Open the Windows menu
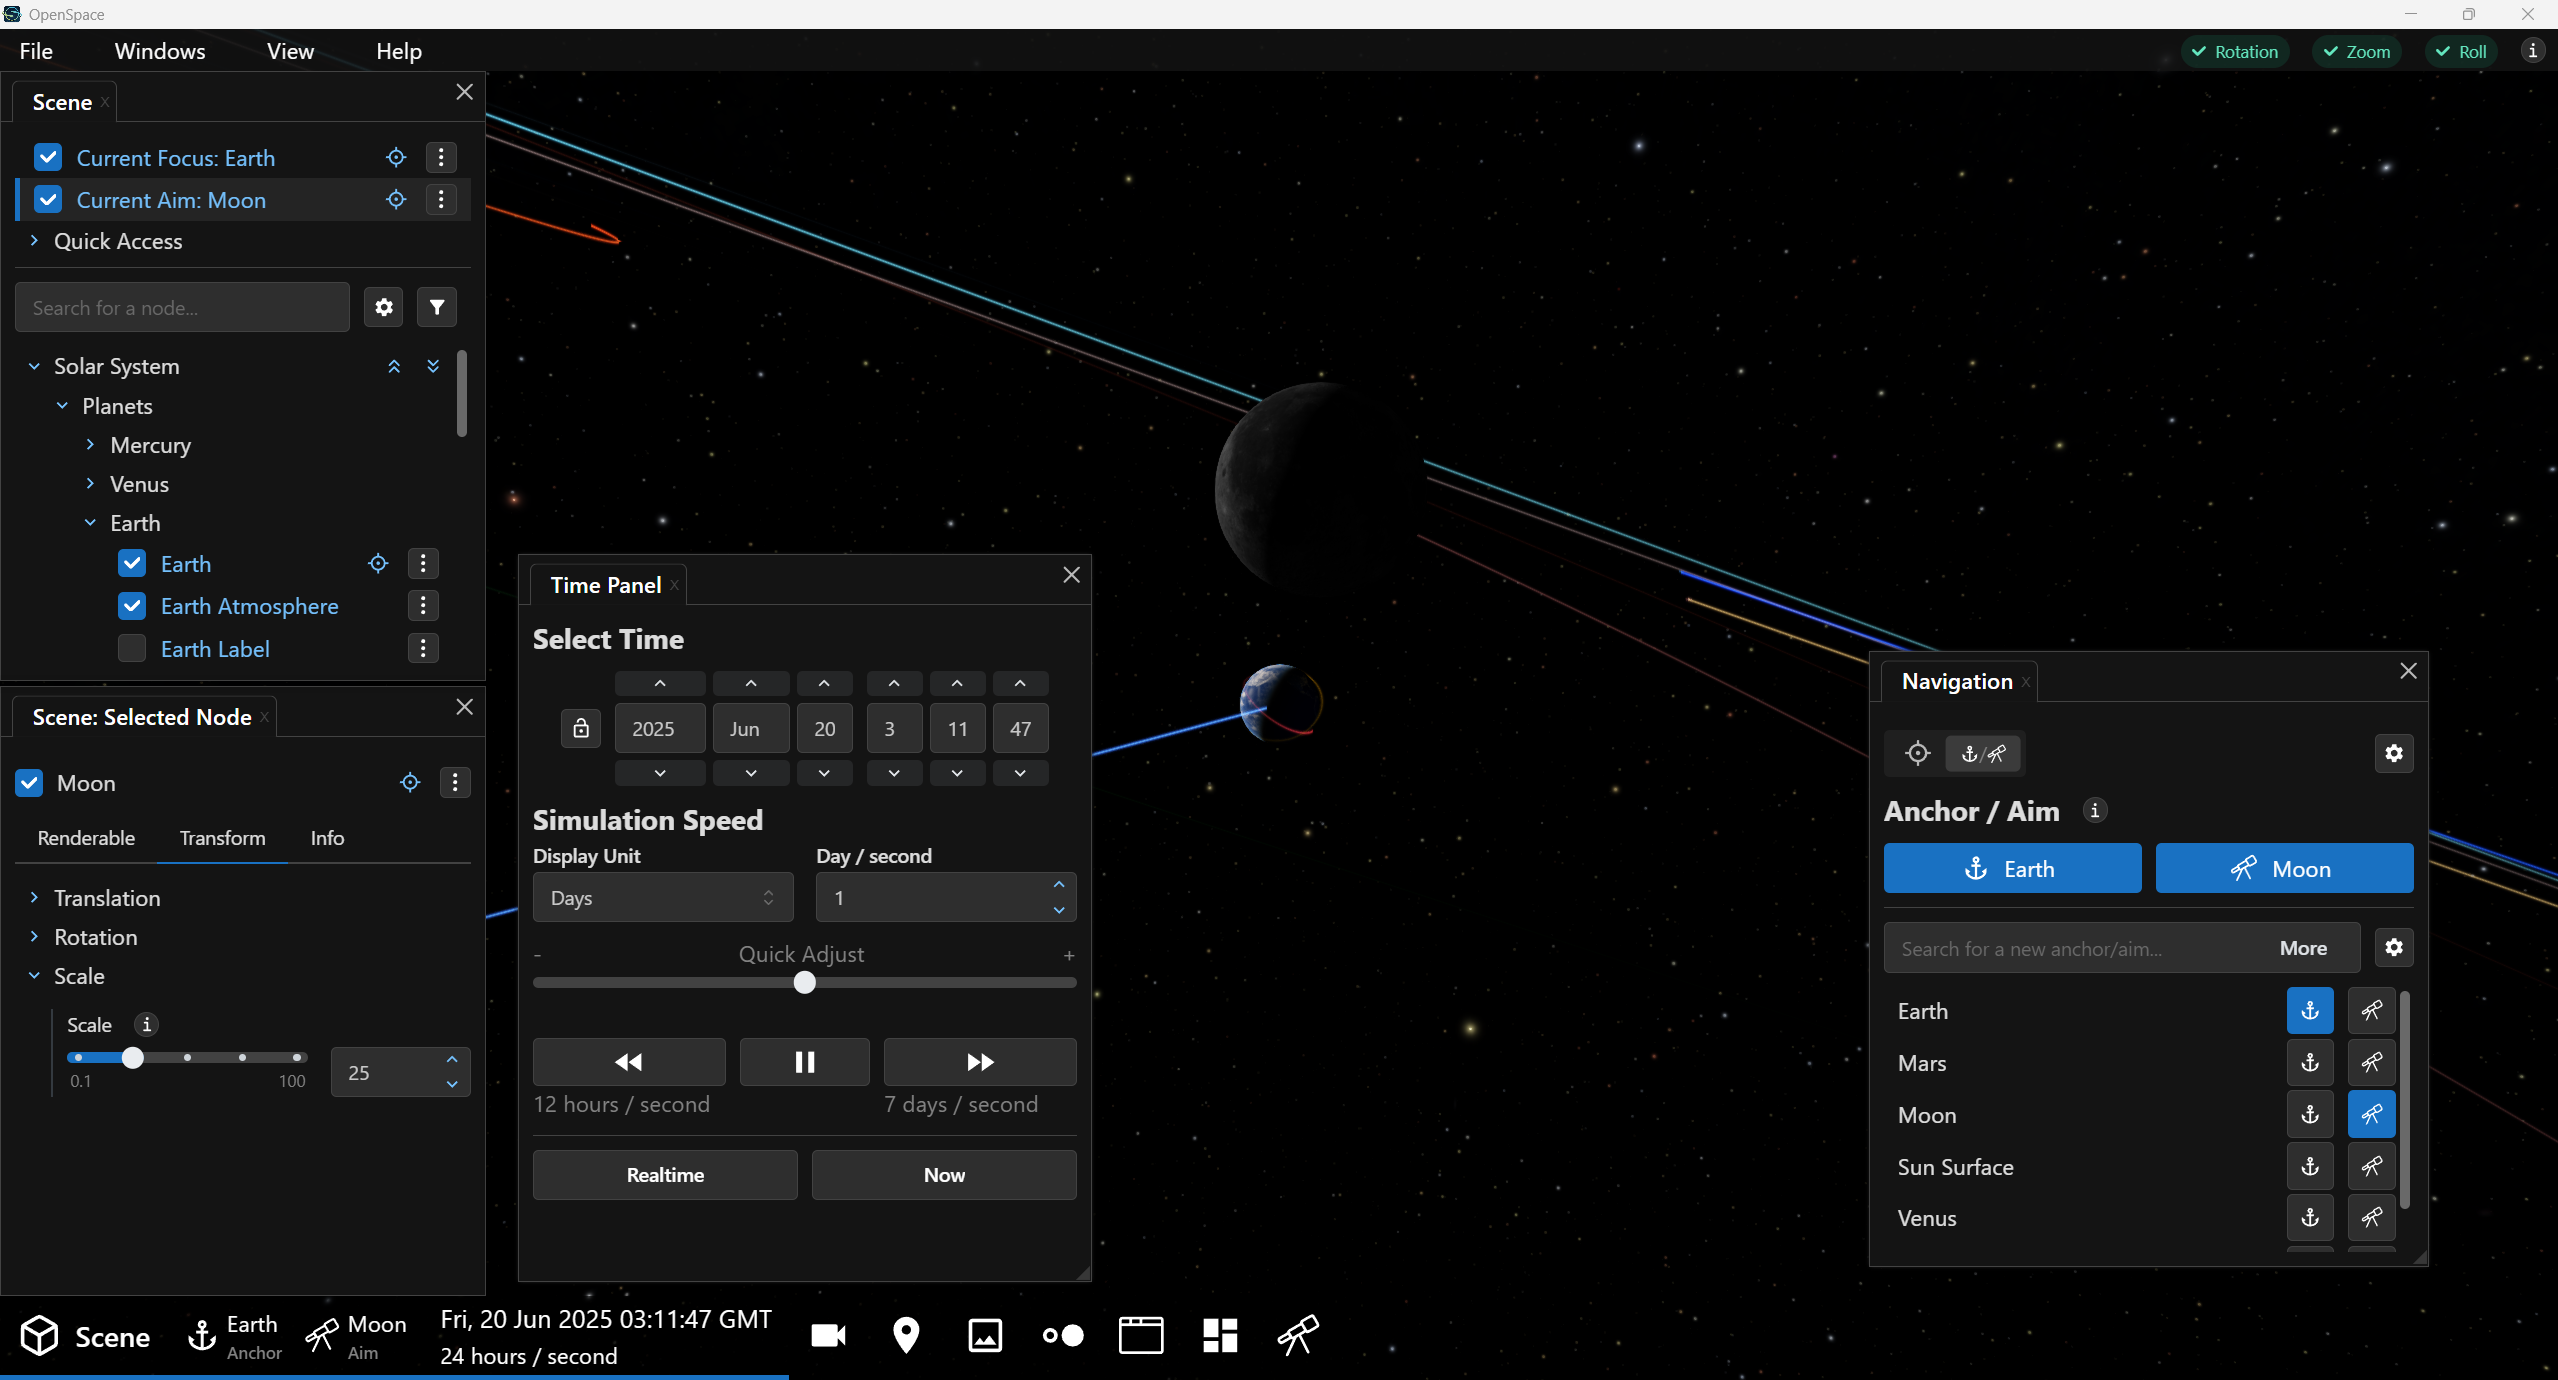2558x1380 pixels. 160,51
